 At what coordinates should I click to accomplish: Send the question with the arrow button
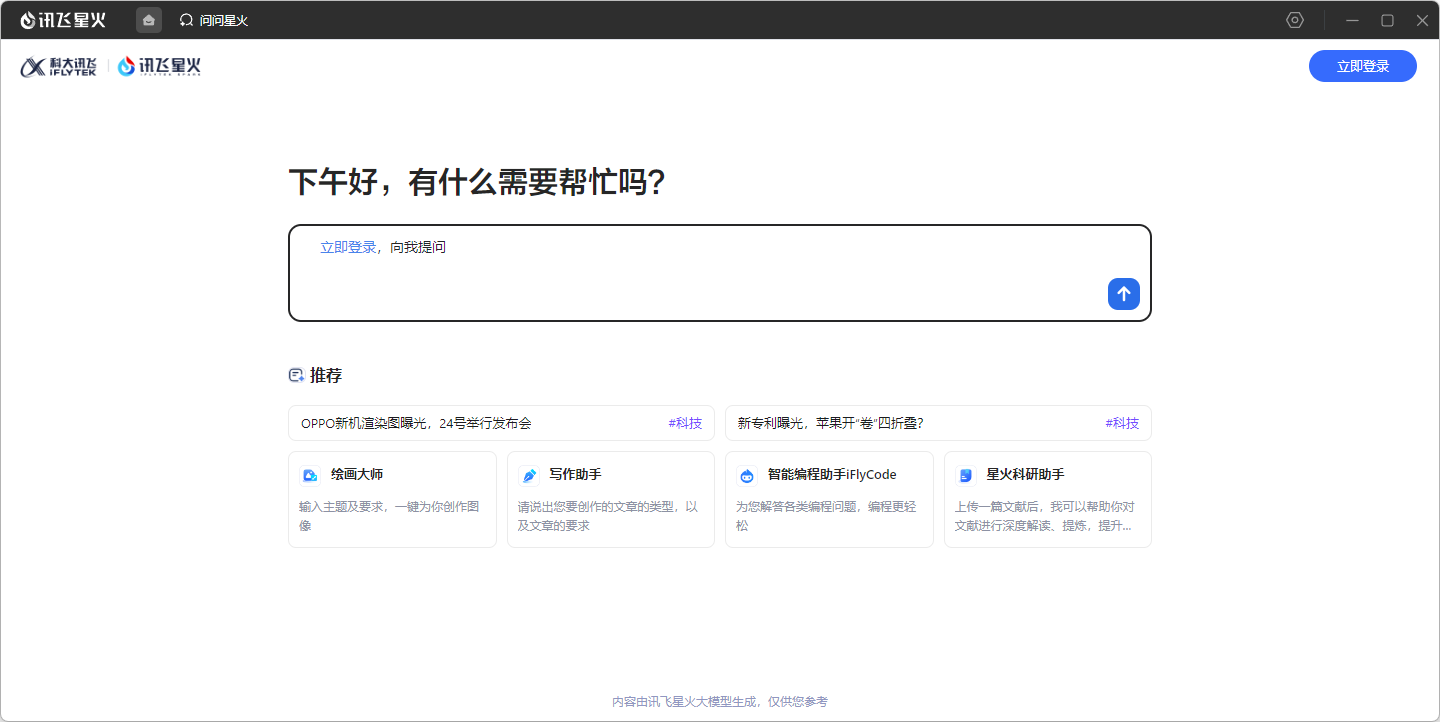coord(1124,293)
